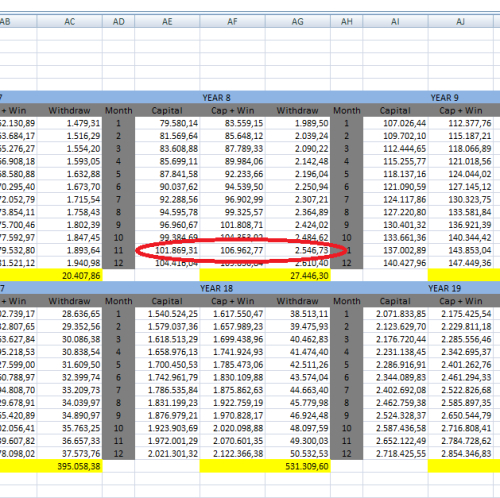This screenshot has height=498, width=500.
Task: Select Year 18 month 12 withdraw 50.532,53
Action: tap(298, 454)
